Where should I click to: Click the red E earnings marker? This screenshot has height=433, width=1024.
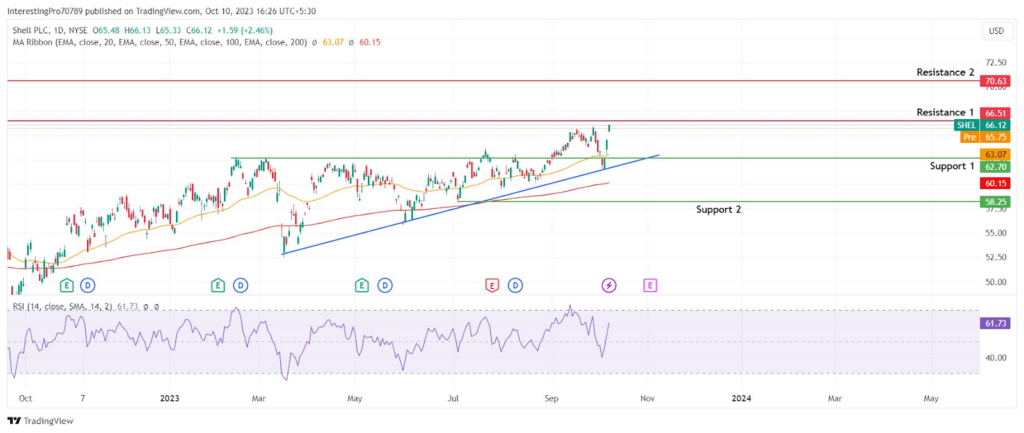492,285
